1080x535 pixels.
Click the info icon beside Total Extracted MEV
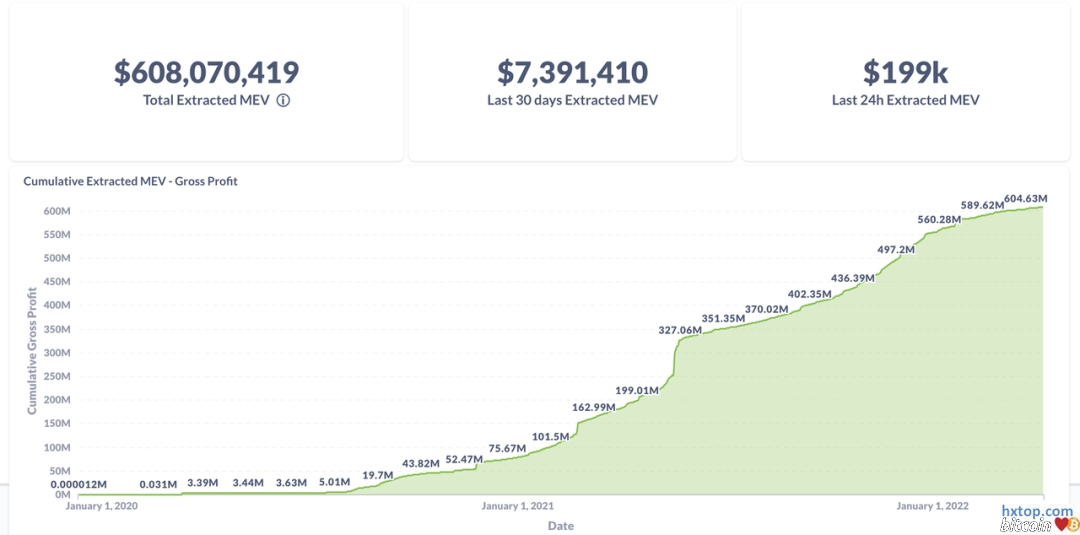pyautogui.click(x=283, y=100)
